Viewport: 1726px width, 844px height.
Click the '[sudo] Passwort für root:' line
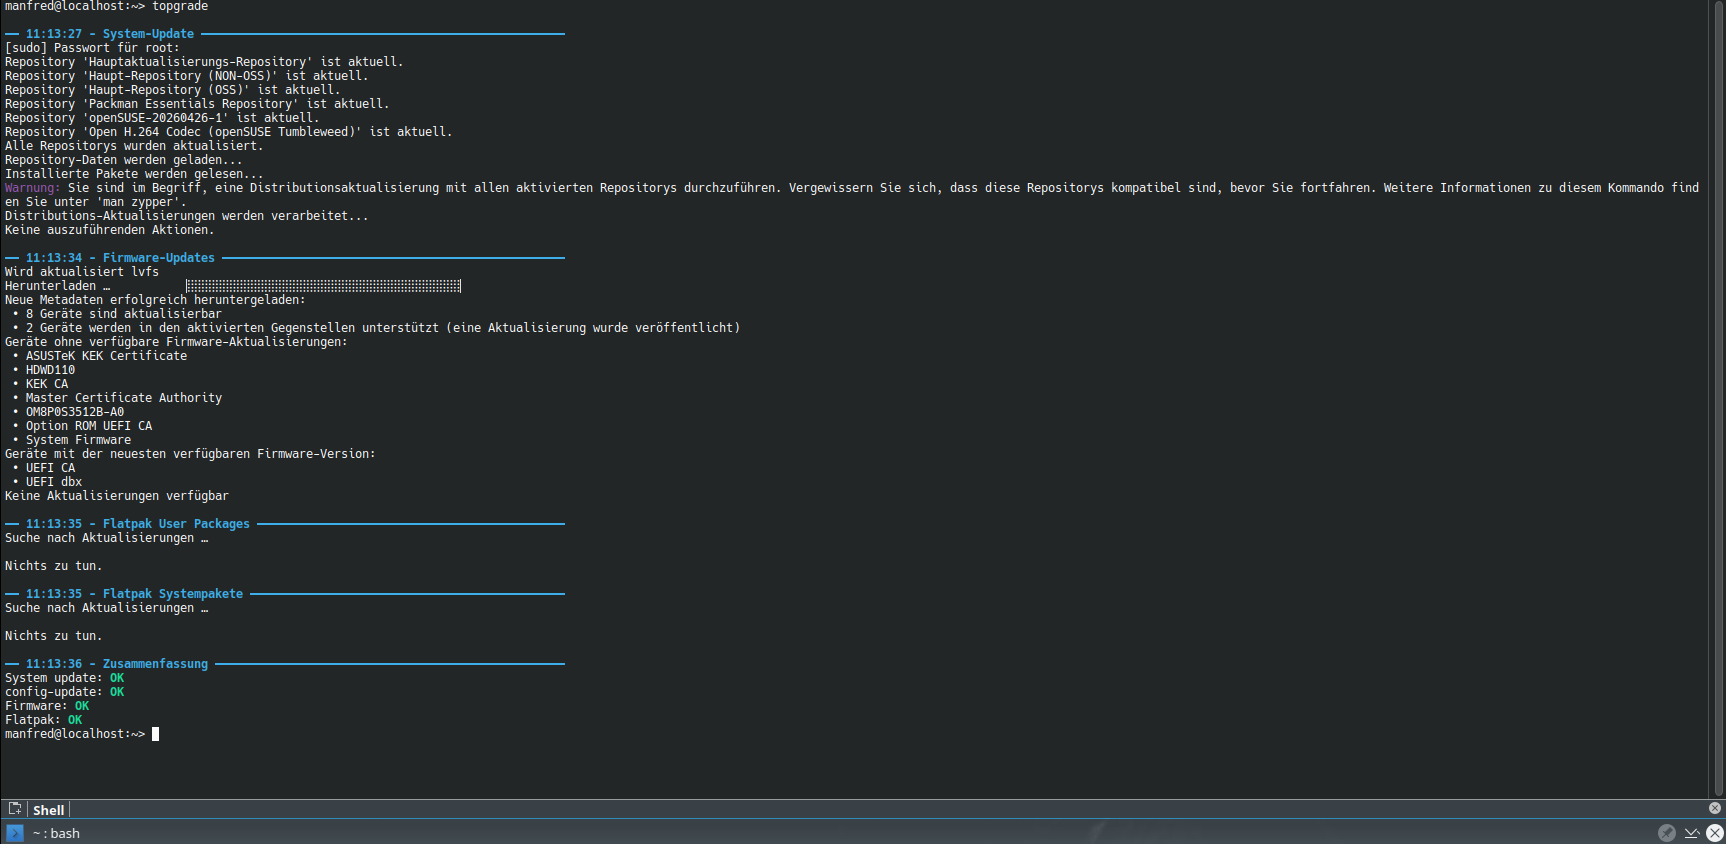[92, 48]
